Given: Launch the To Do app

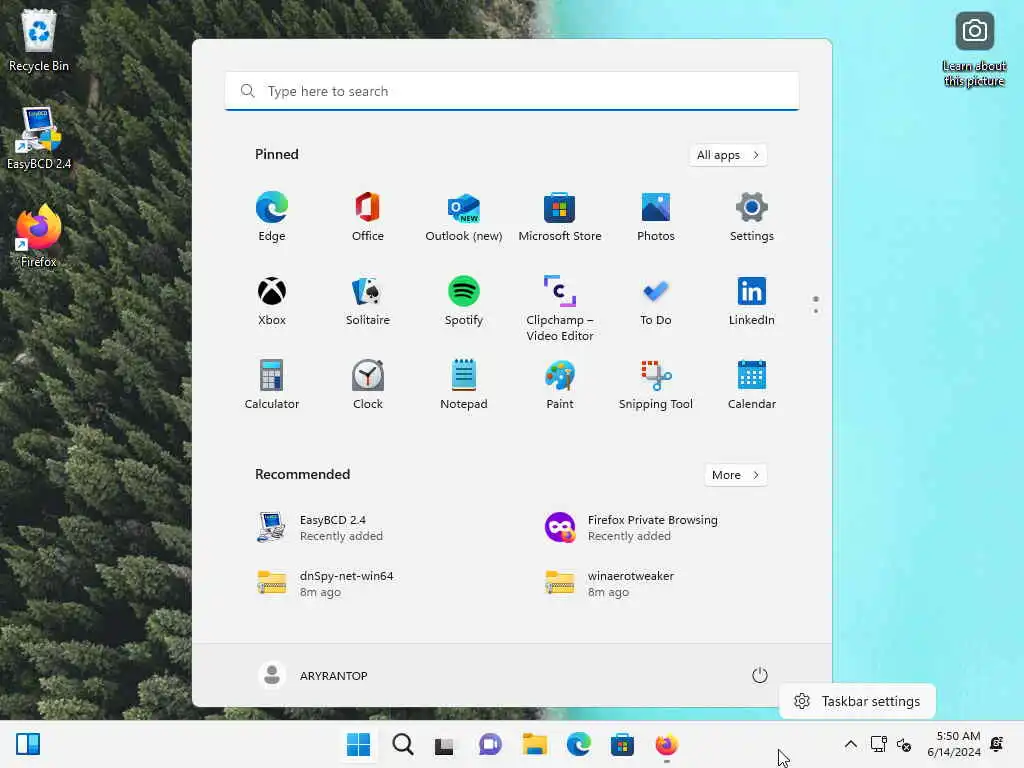Looking at the screenshot, I should click(x=656, y=301).
